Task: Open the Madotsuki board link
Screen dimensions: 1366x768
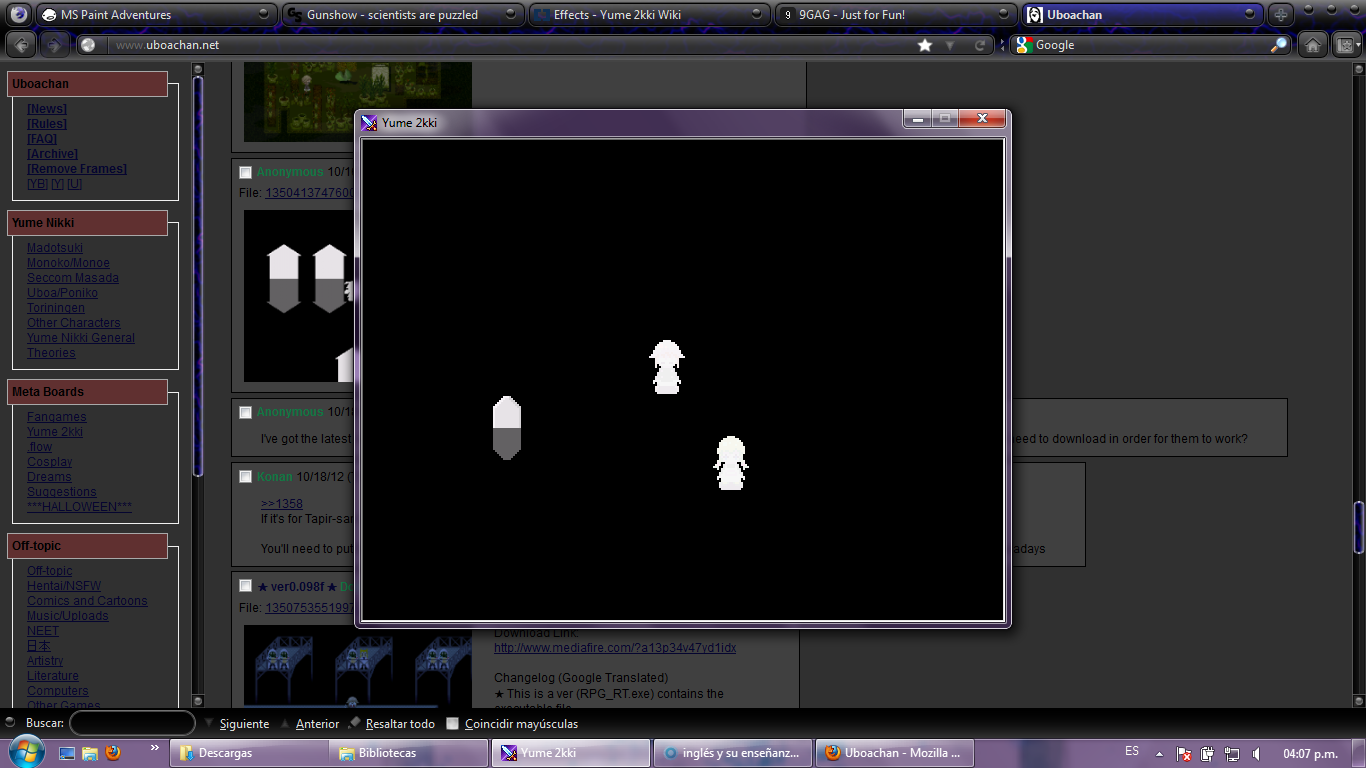Action: (x=55, y=248)
